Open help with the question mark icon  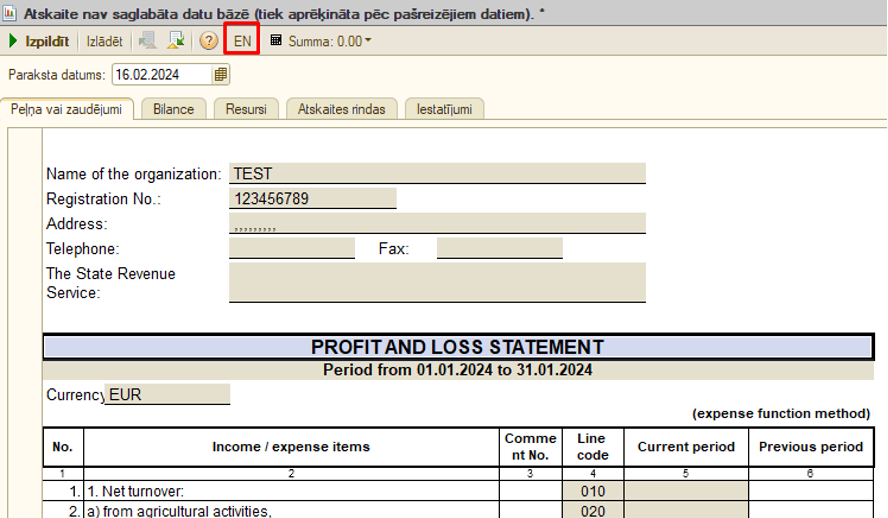pyautogui.click(x=208, y=41)
